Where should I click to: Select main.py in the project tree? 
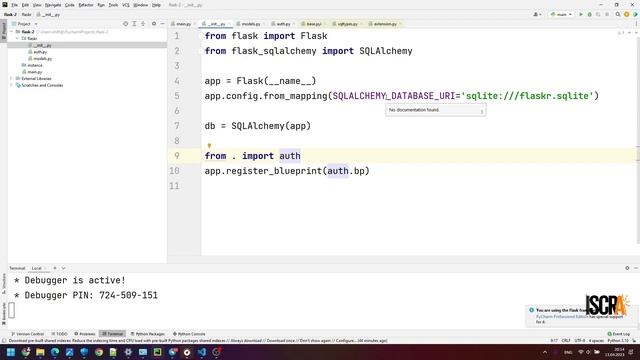32,72
